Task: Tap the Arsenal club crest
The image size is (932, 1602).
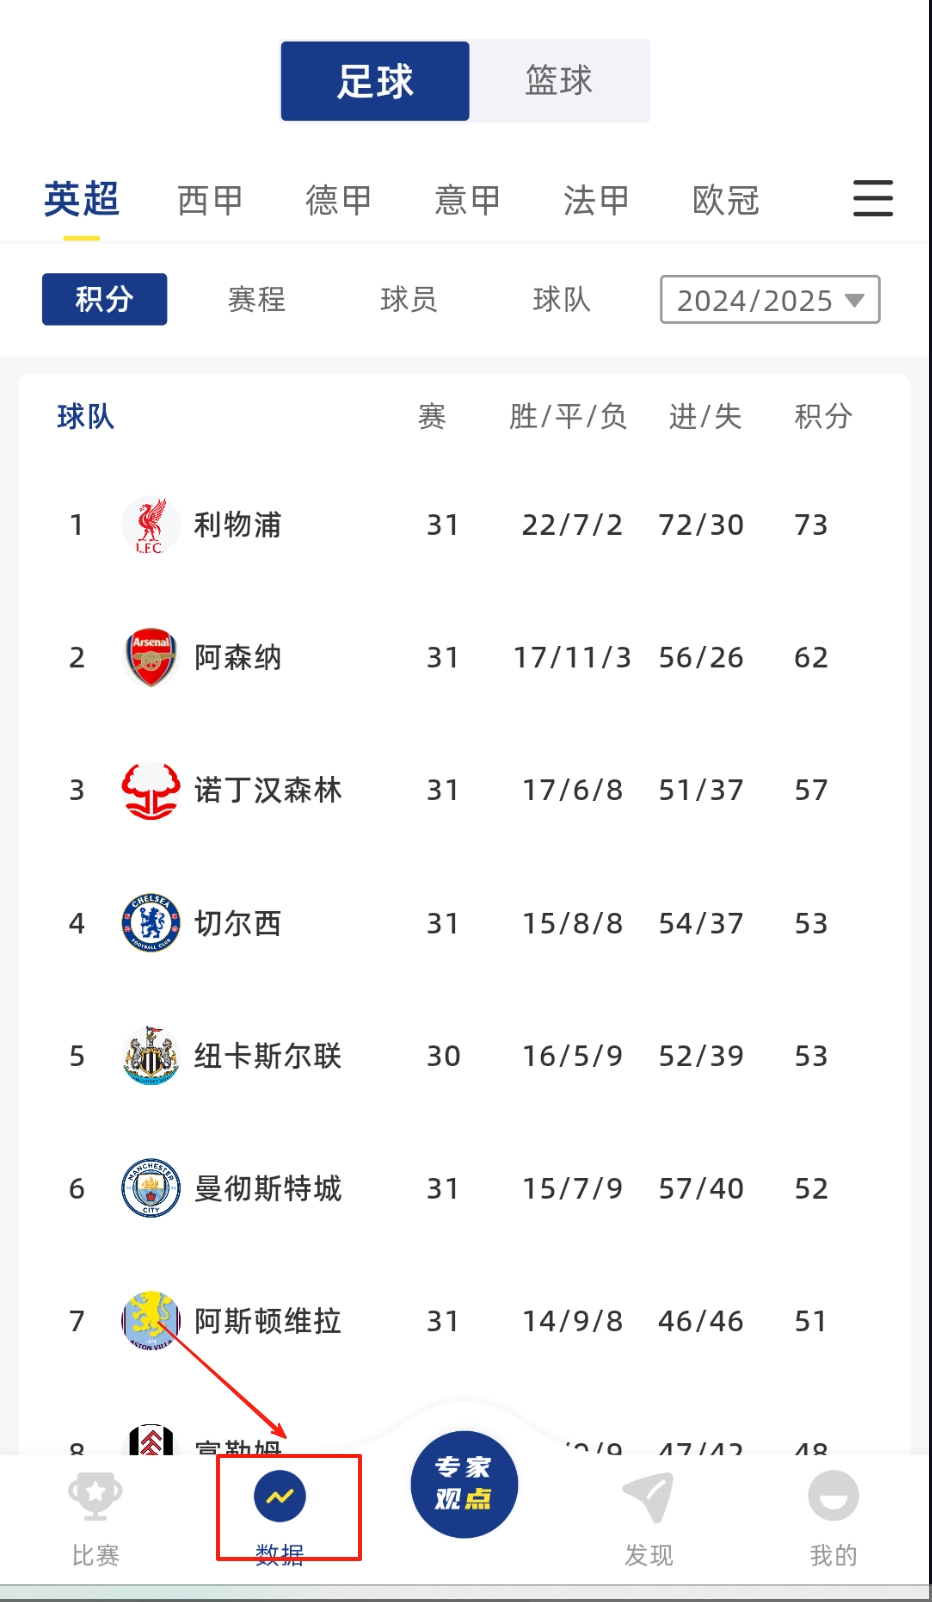Action: click(x=150, y=658)
